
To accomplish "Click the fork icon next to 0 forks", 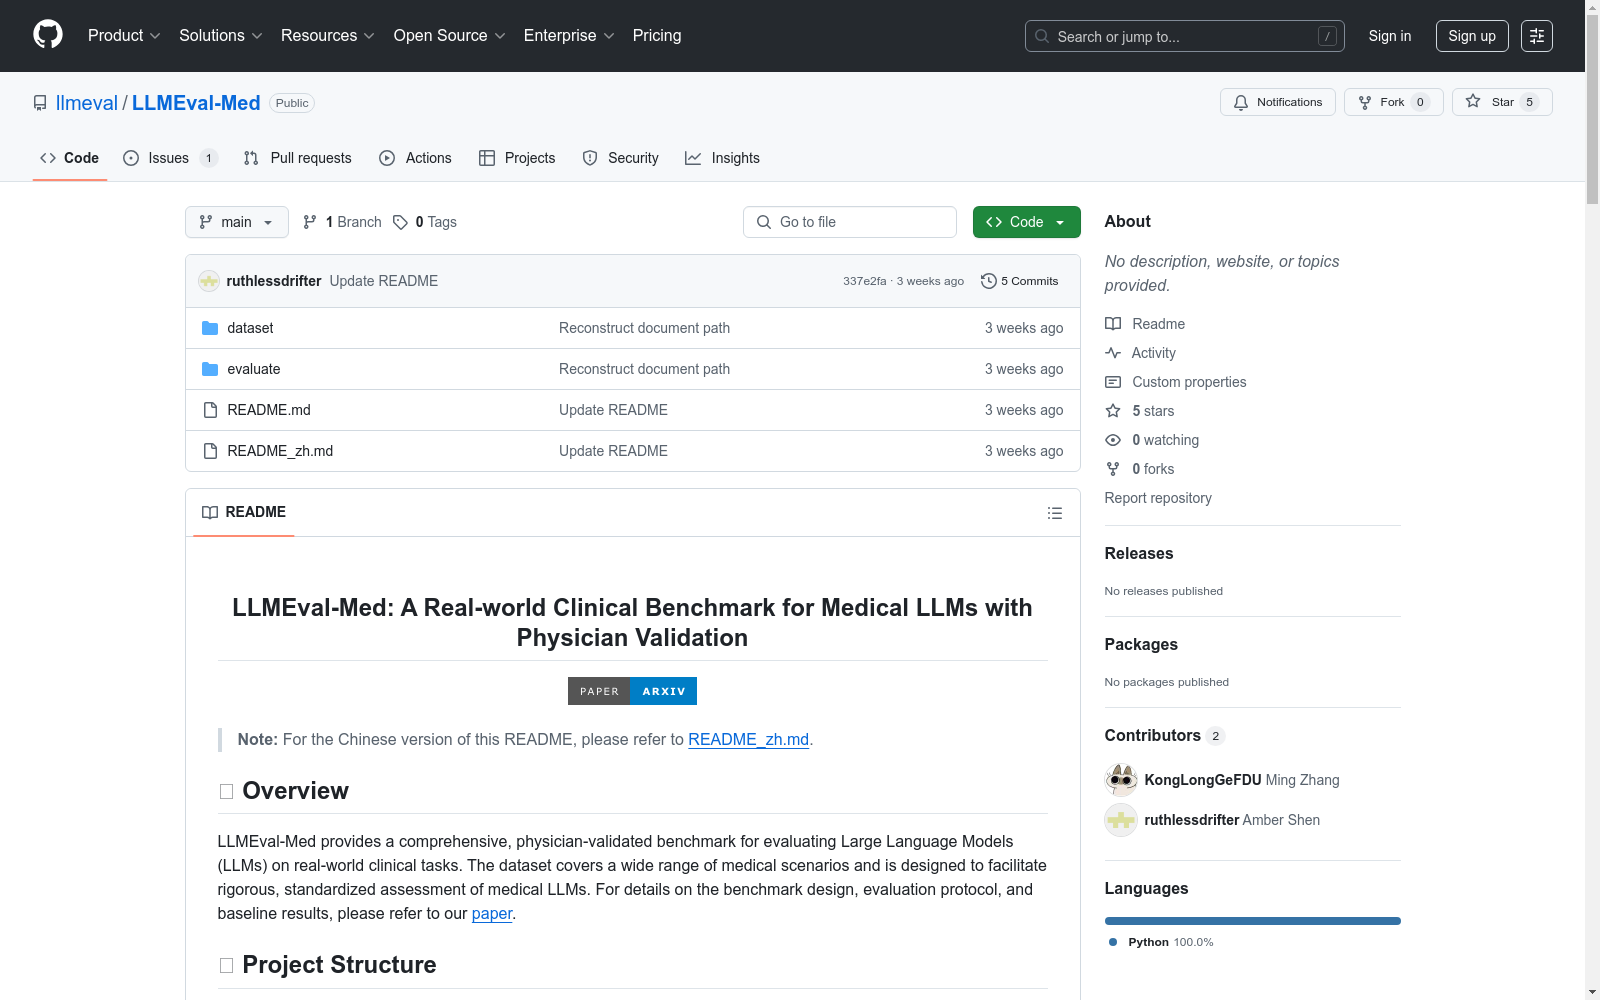I will tap(1113, 469).
